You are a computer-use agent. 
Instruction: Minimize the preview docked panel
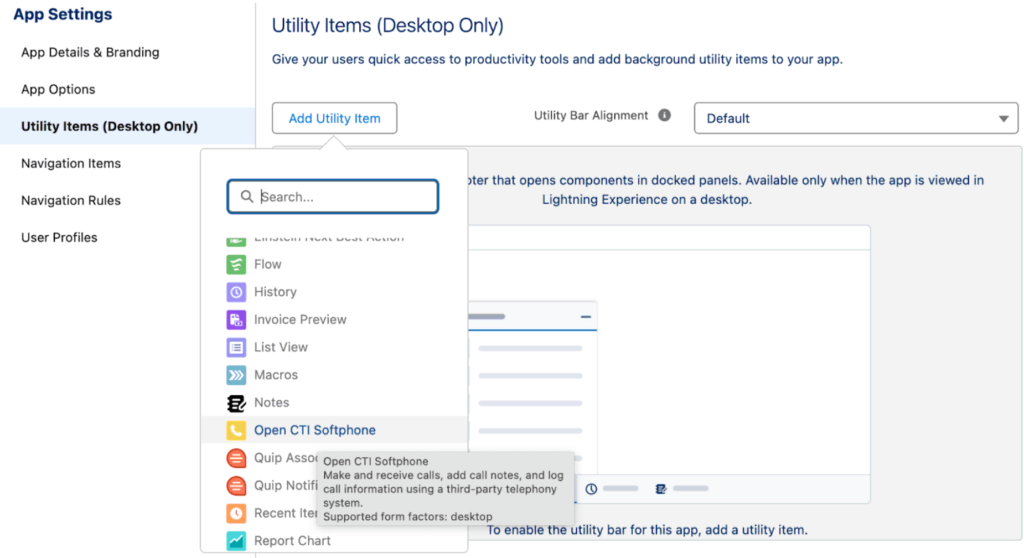[586, 316]
